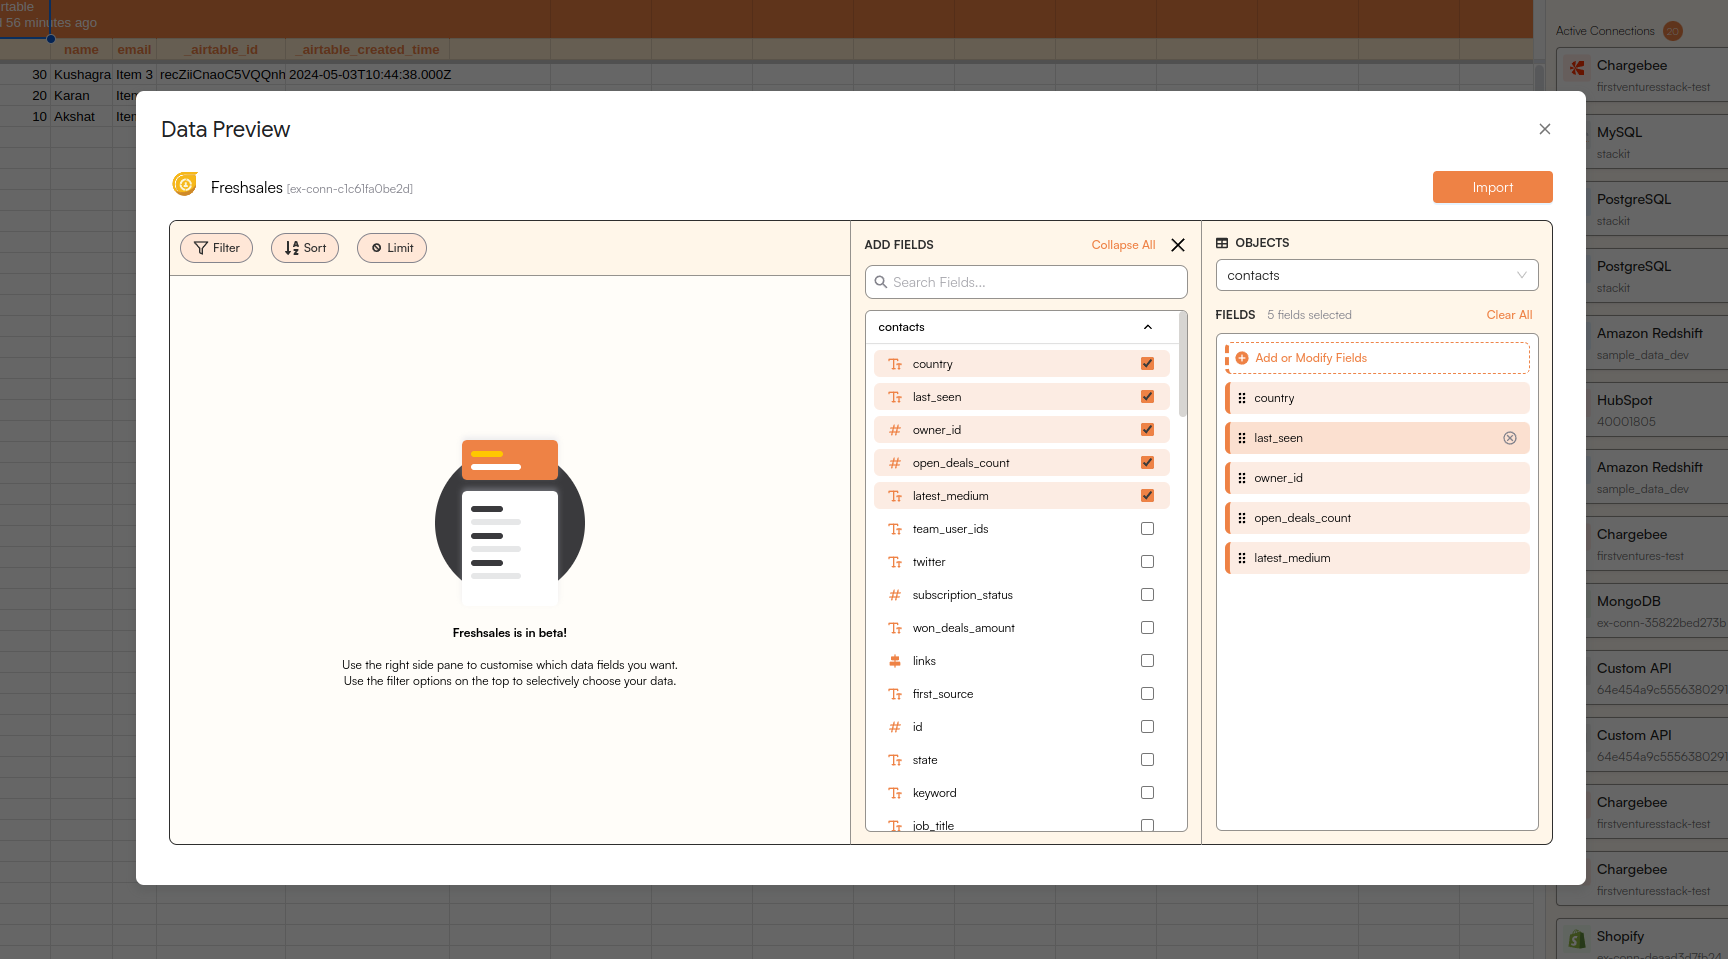Click the object icon beside links
Image resolution: width=1728 pixels, height=959 pixels.
(x=895, y=661)
